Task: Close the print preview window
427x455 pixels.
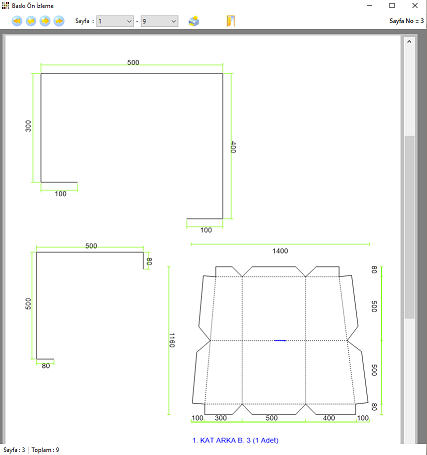Action: 415,6
